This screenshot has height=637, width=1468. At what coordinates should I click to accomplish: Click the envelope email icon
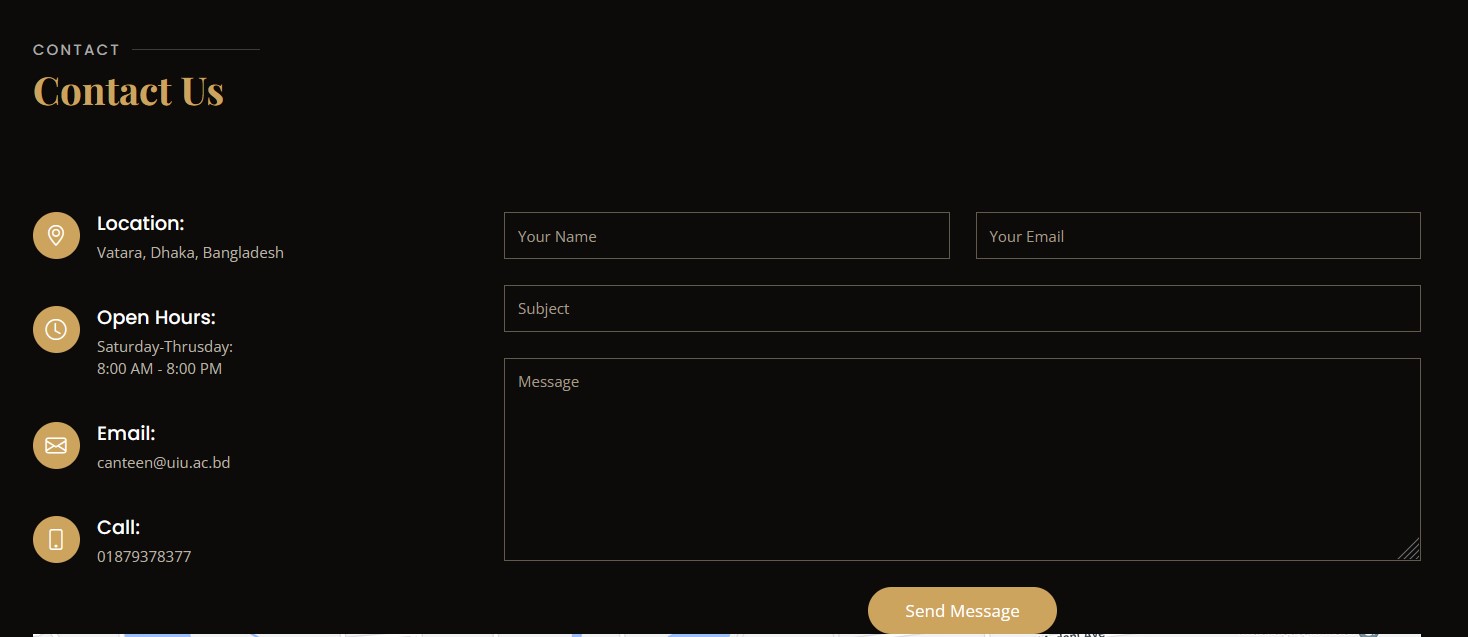click(x=56, y=445)
